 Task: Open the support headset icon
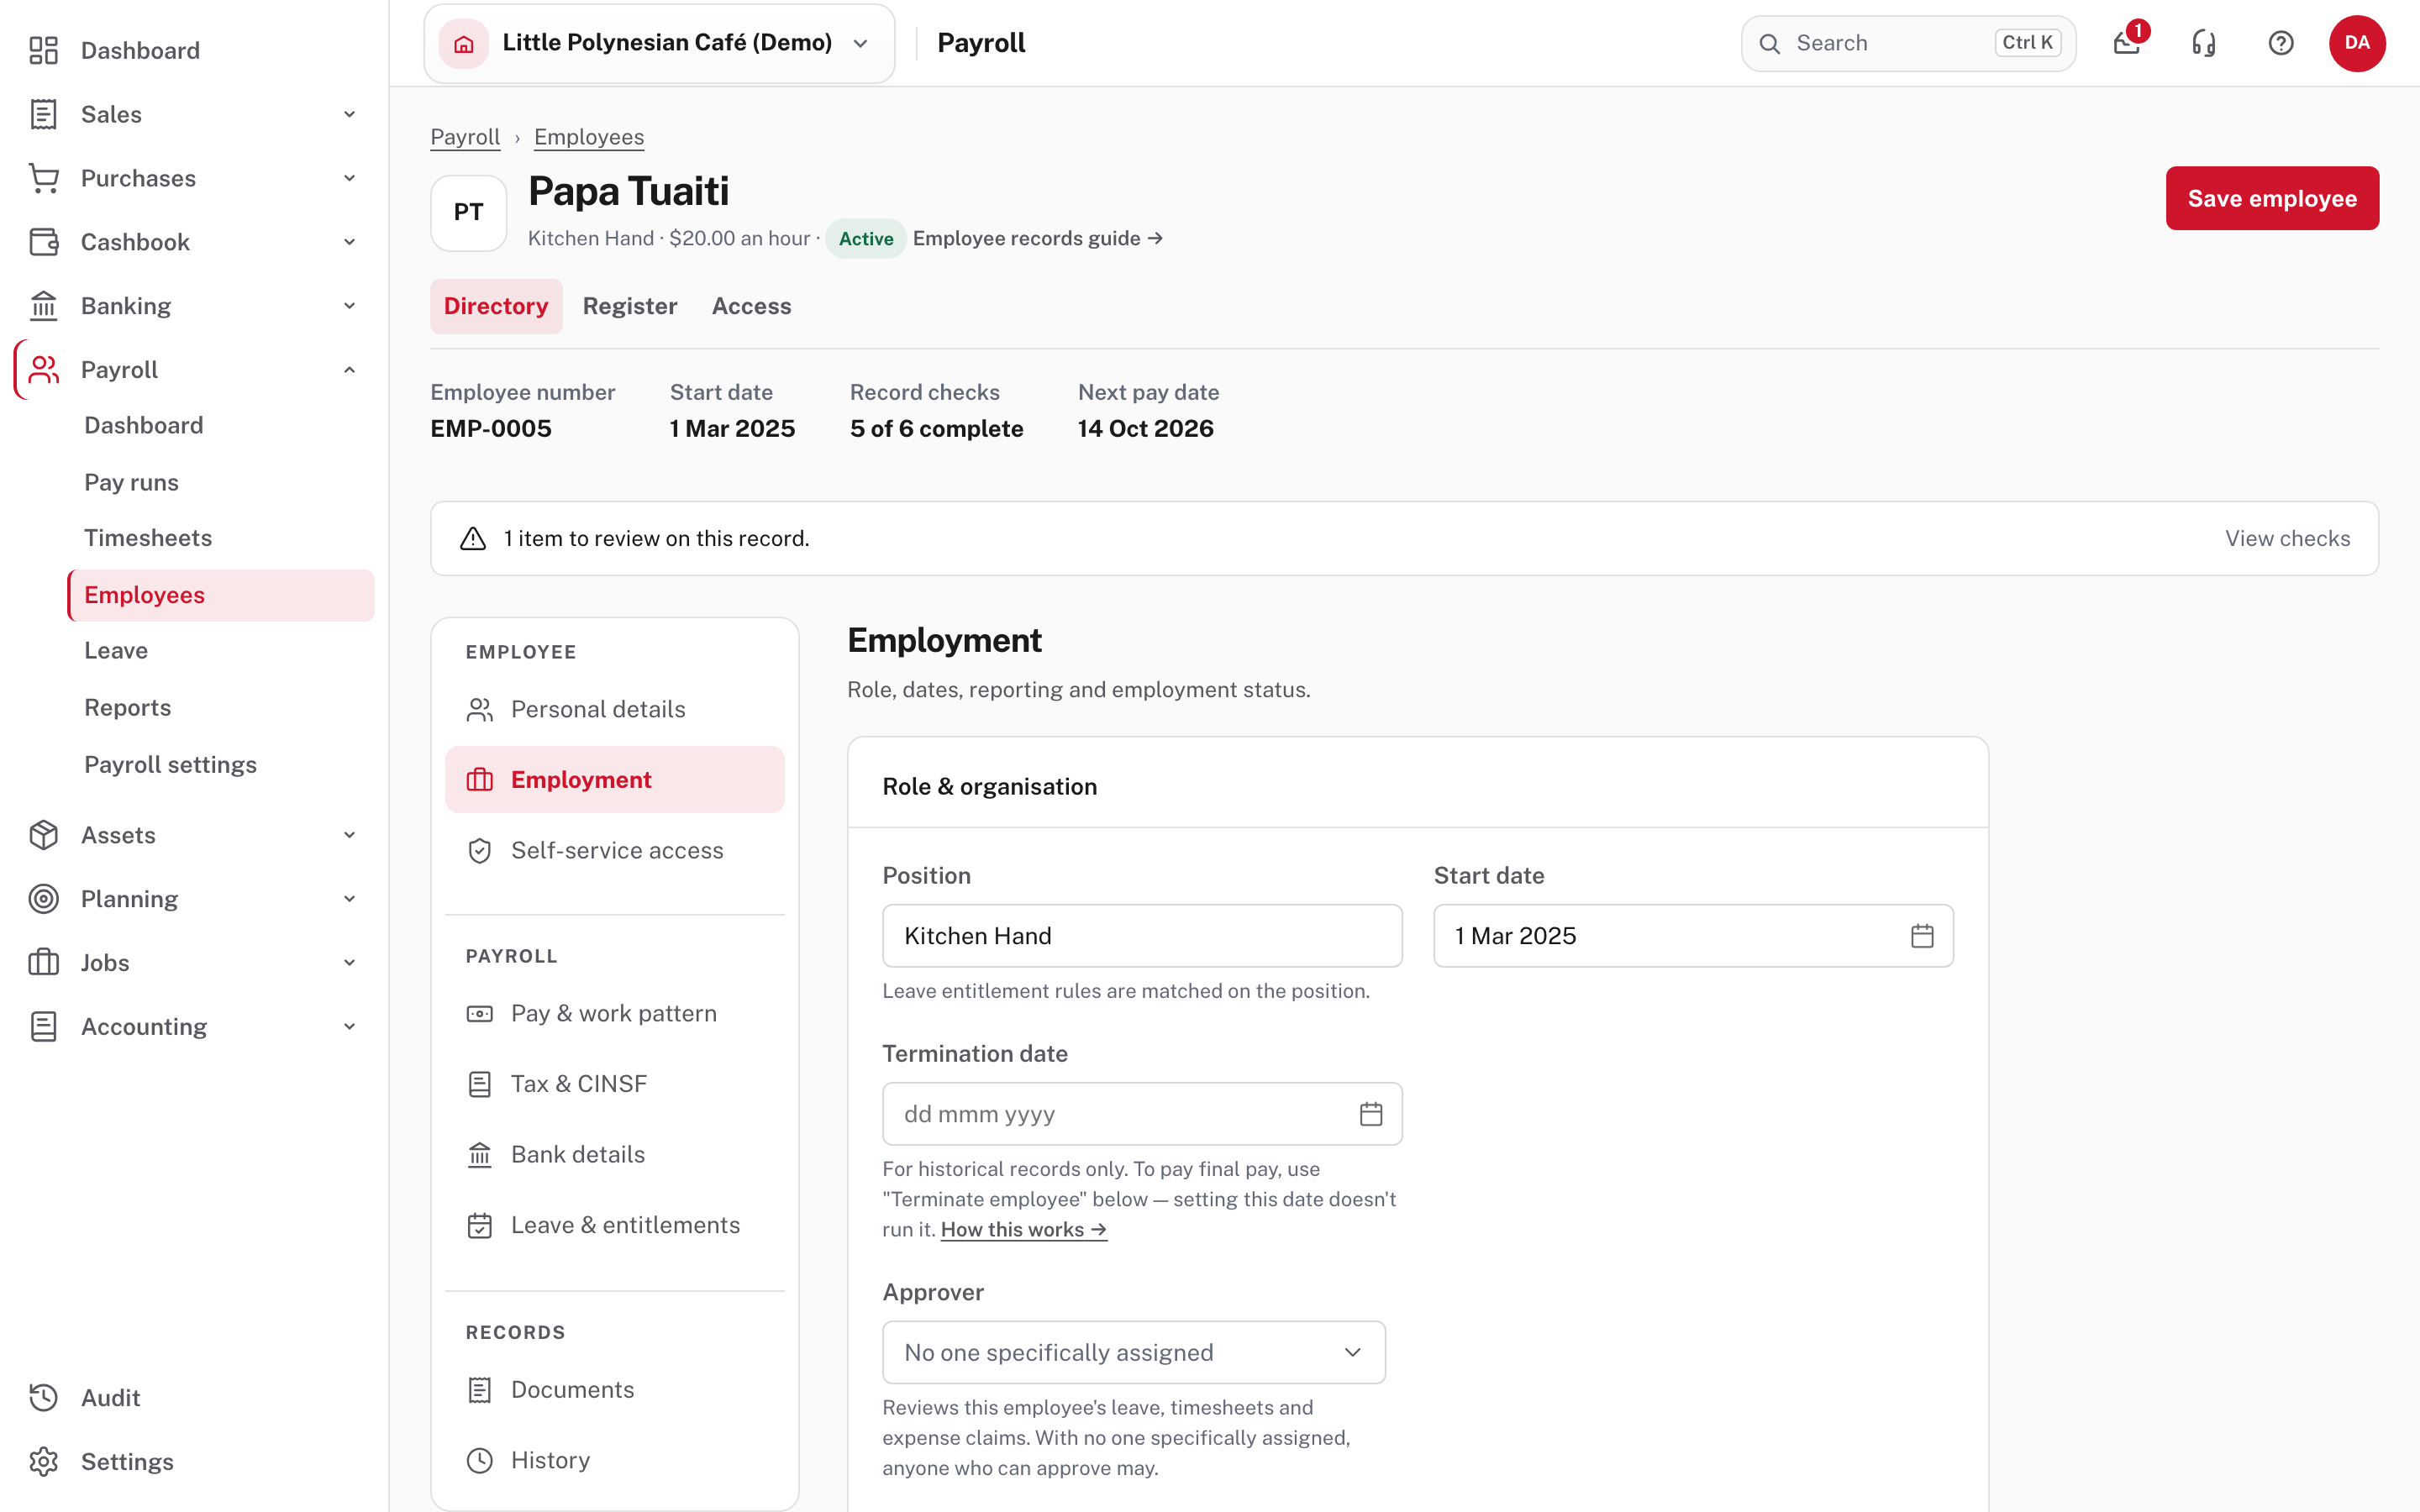pyautogui.click(x=2204, y=43)
